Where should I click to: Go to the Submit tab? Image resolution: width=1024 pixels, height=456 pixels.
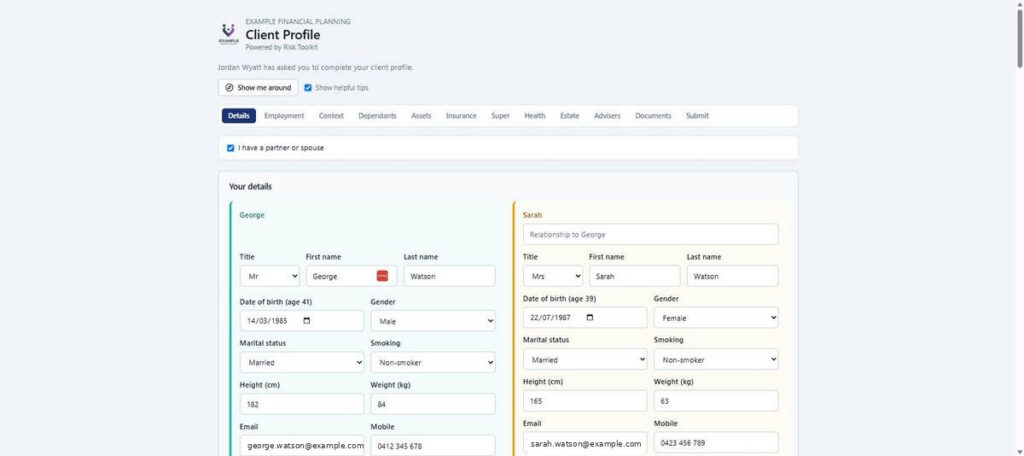coord(697,116)
